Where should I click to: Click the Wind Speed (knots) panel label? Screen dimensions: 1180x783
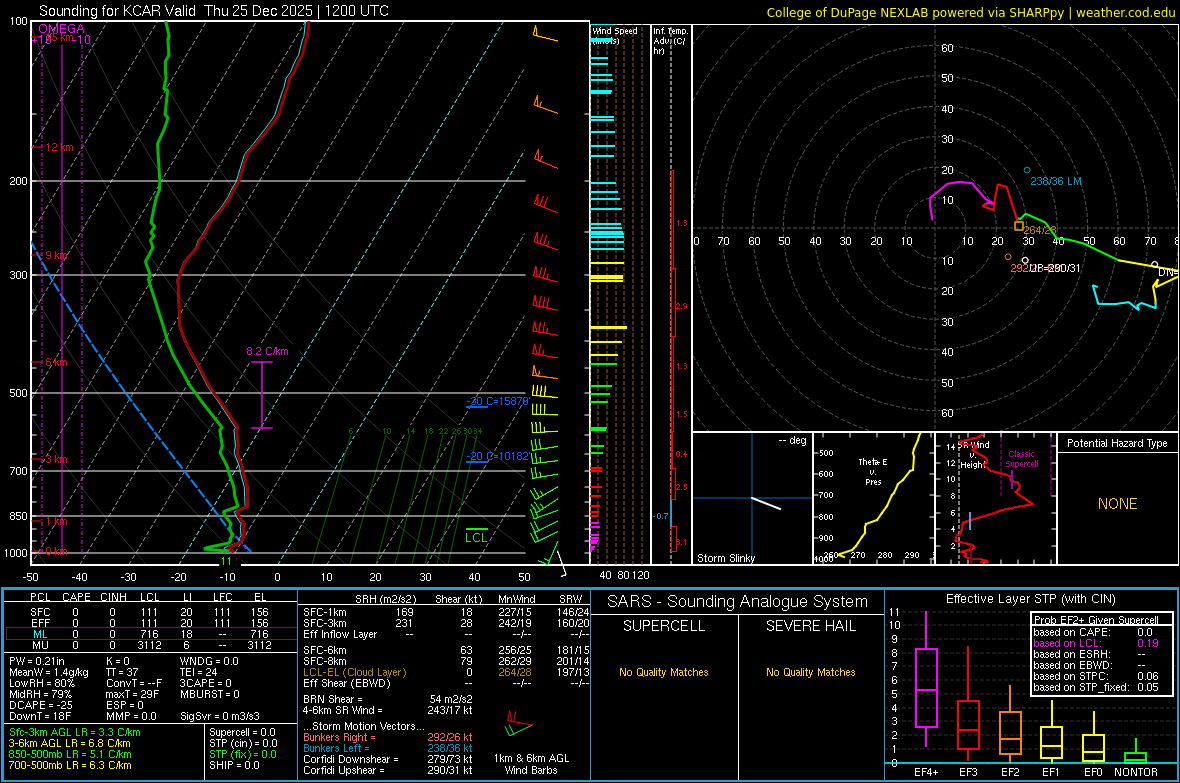click(x=614, y=35)
